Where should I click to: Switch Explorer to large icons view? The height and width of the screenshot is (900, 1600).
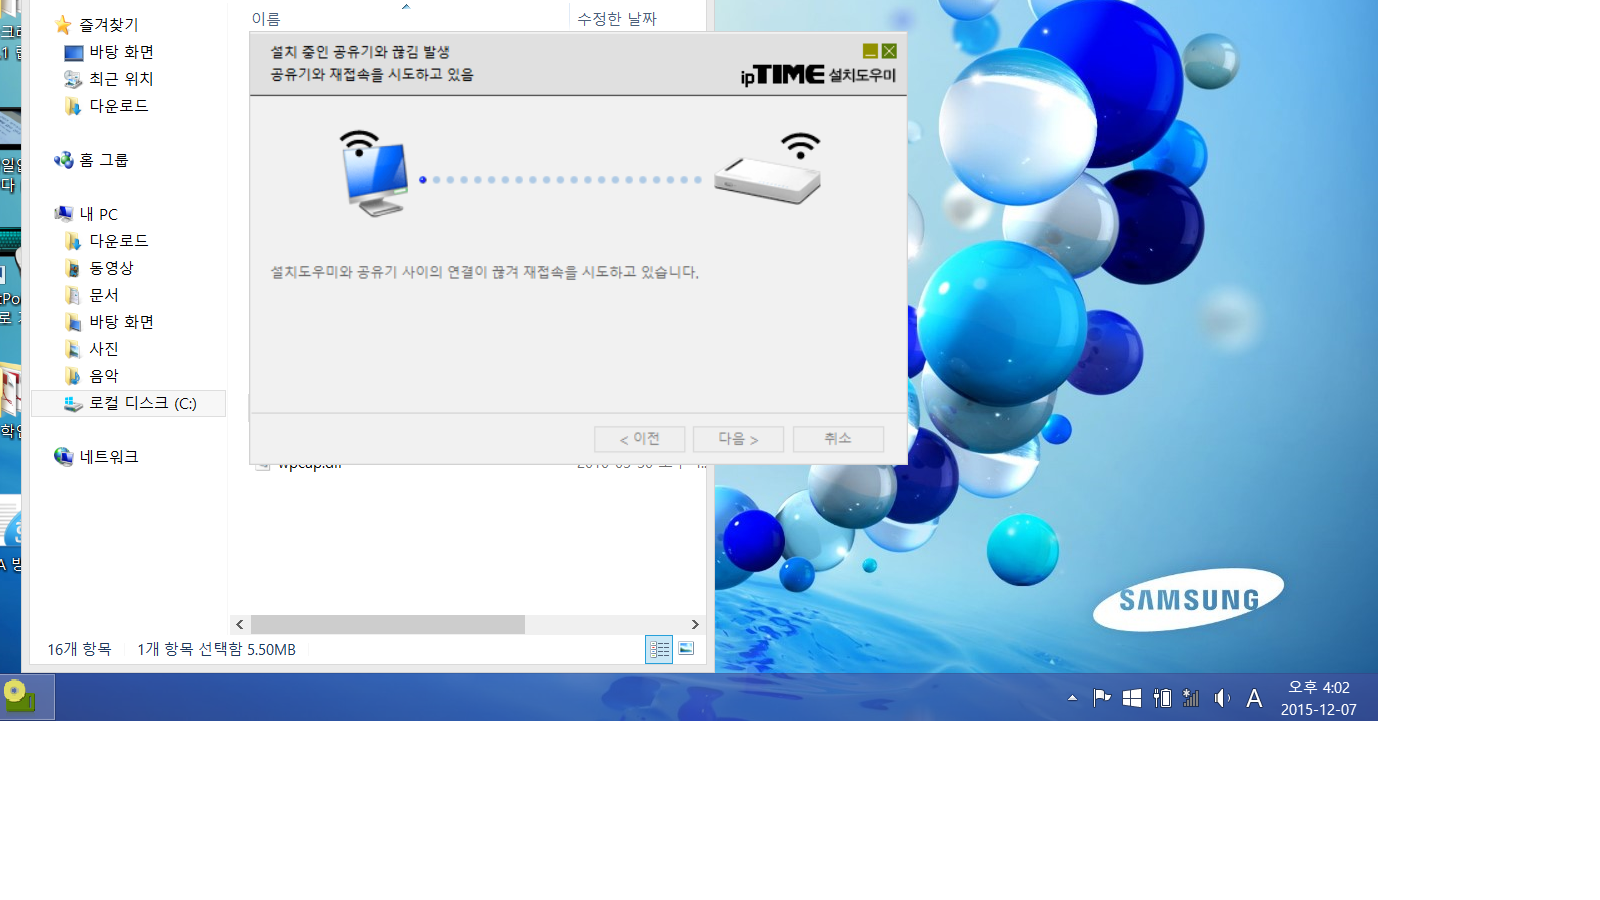click(x=686, y=649)
